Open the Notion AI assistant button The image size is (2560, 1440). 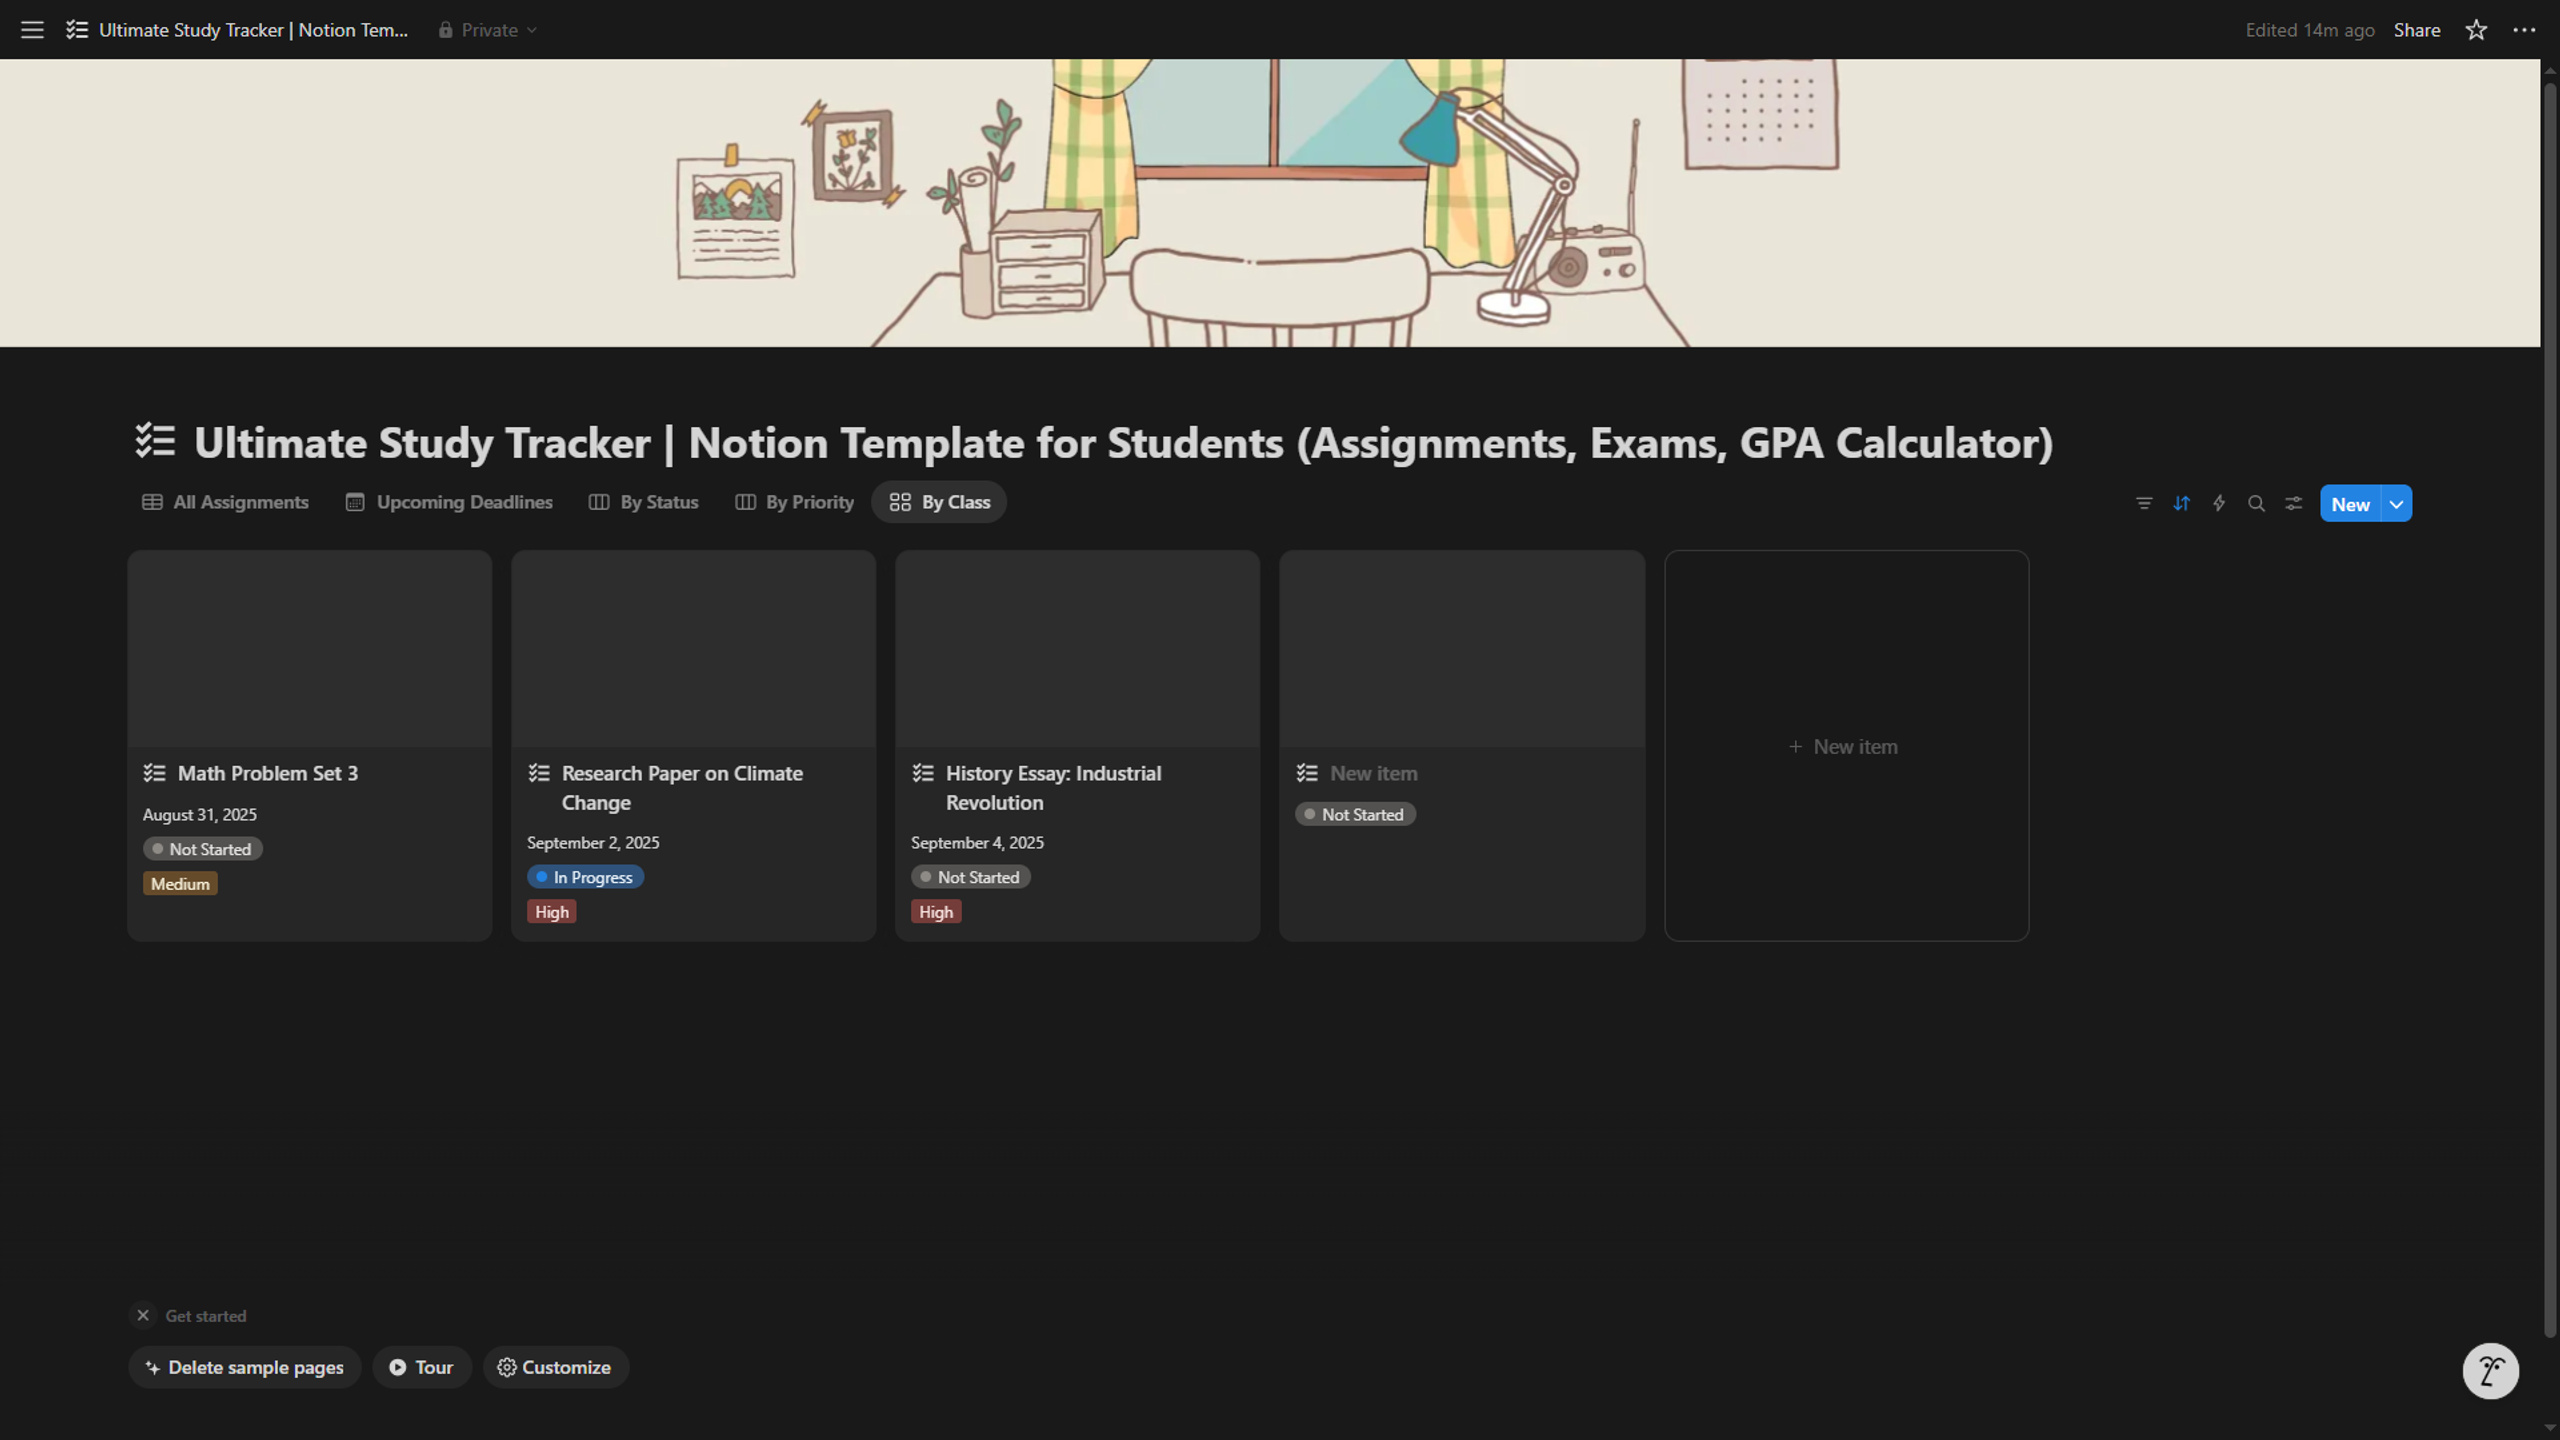point(2490,1371)
